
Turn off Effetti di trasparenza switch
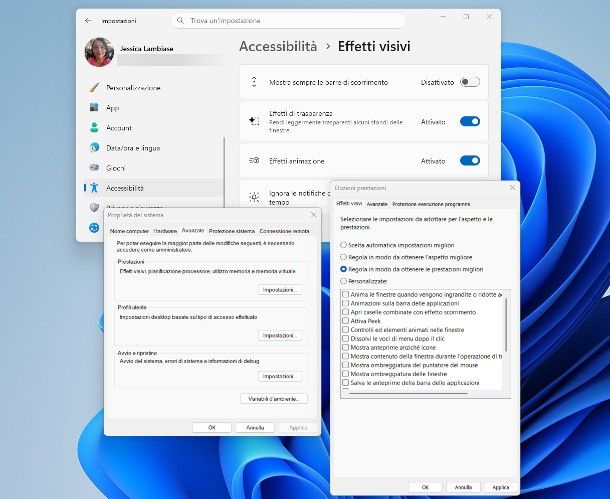tap(470, 121)
